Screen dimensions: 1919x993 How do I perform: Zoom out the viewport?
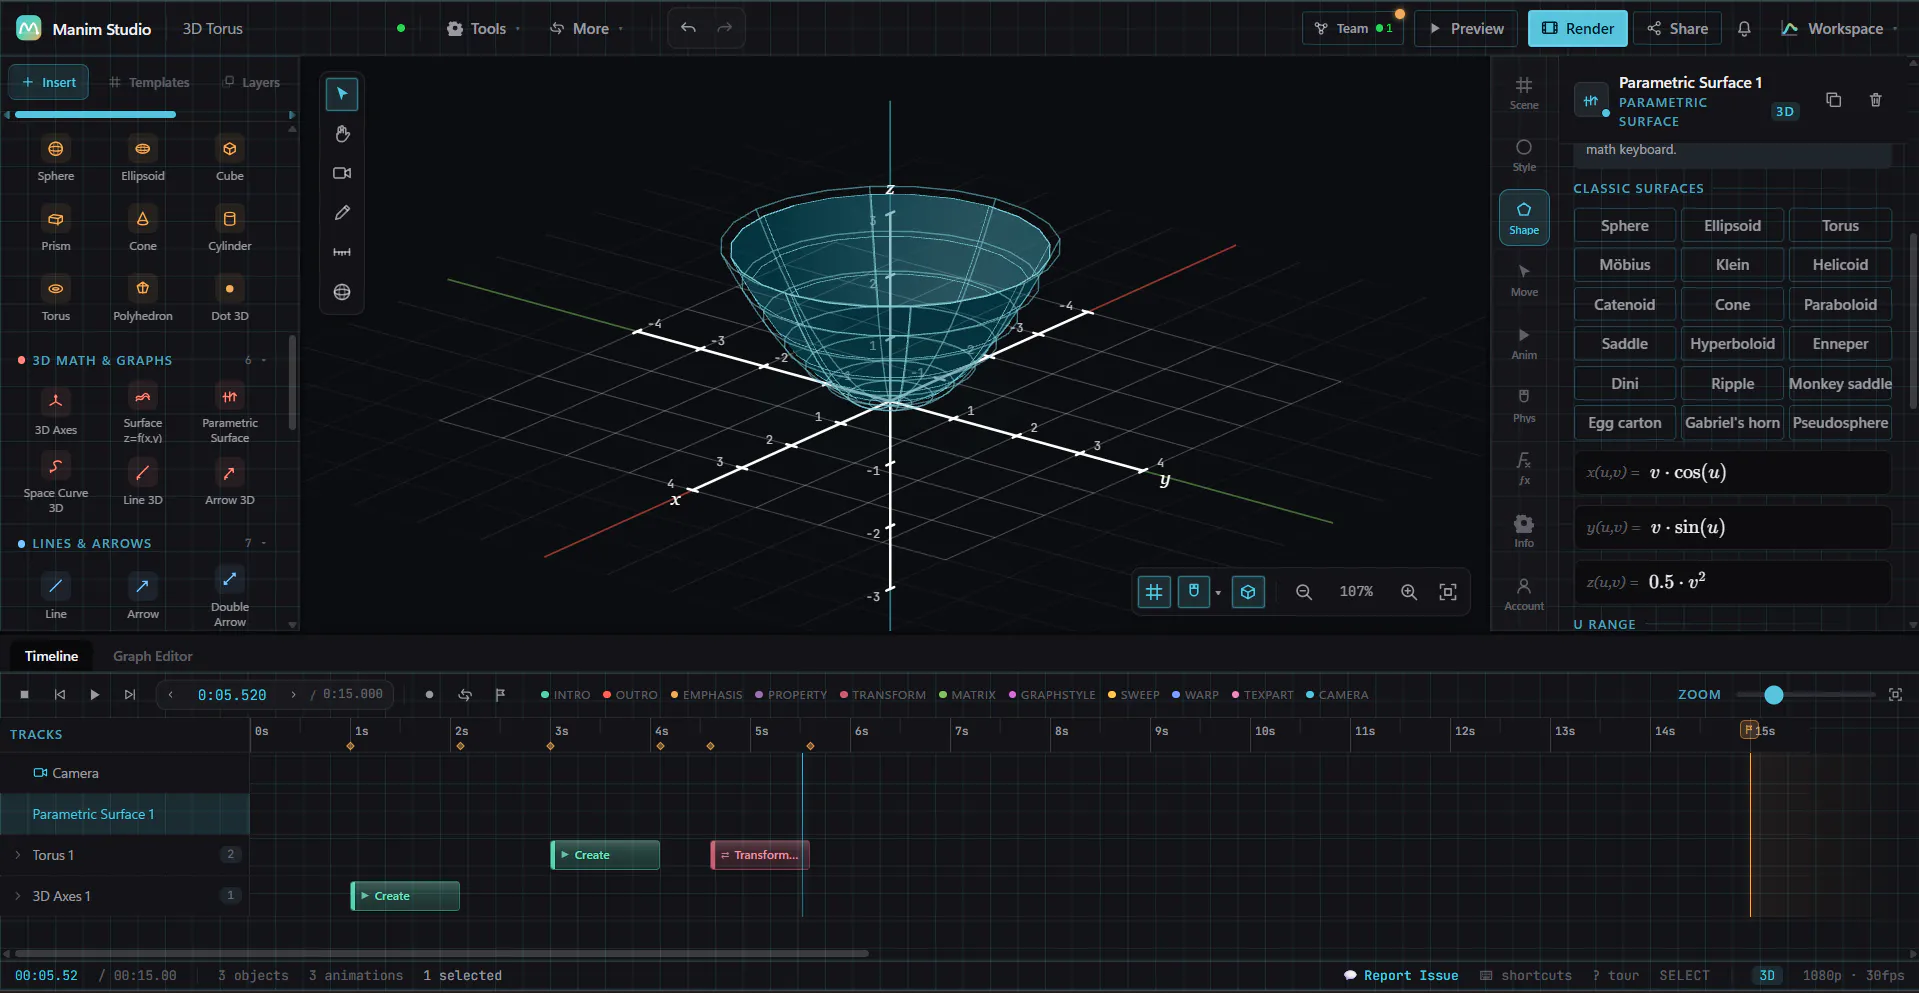(1304, 592)
